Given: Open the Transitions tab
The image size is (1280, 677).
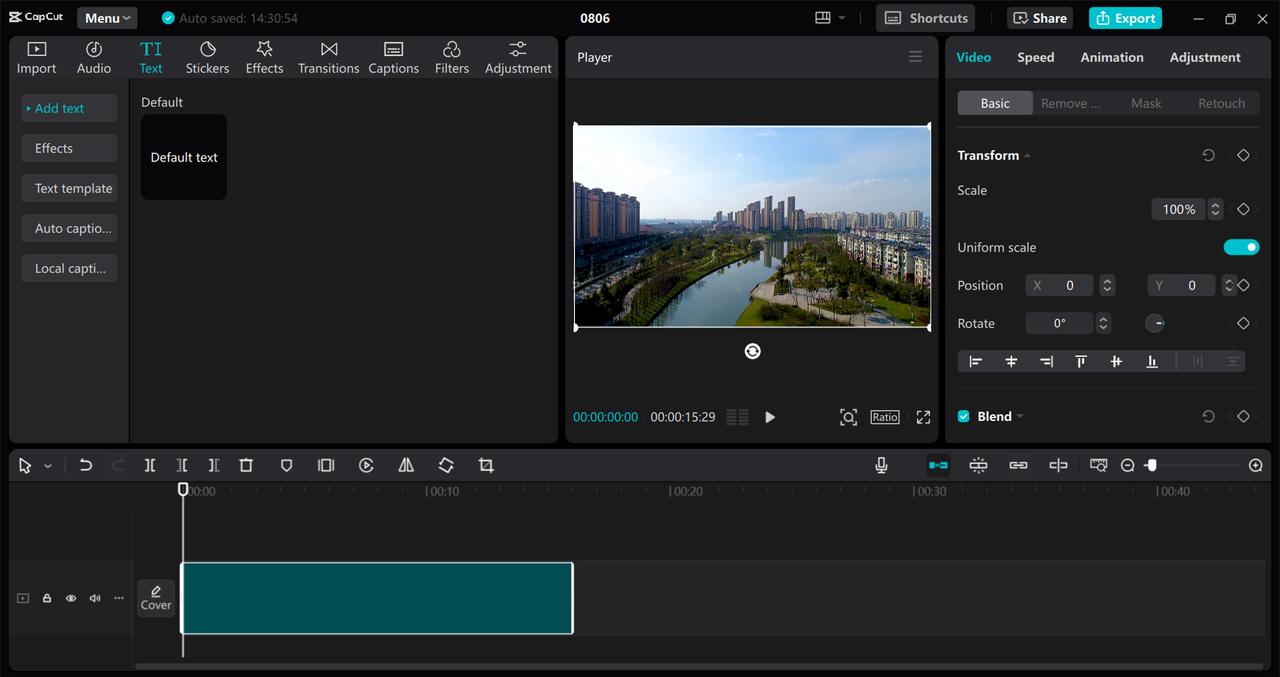Looking at the screenshot, I should (x=328, y=58).
